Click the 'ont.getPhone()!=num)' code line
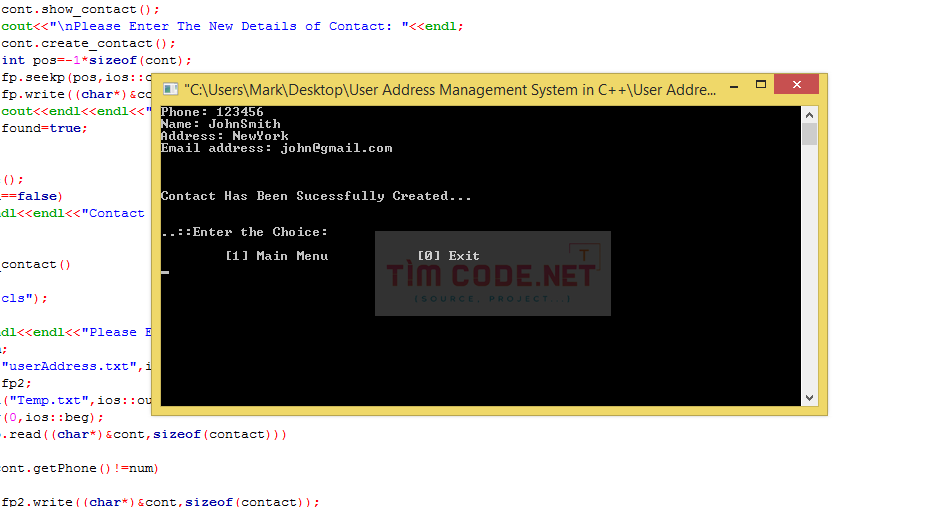Screen dimensions: 946x507 point(79,468)
